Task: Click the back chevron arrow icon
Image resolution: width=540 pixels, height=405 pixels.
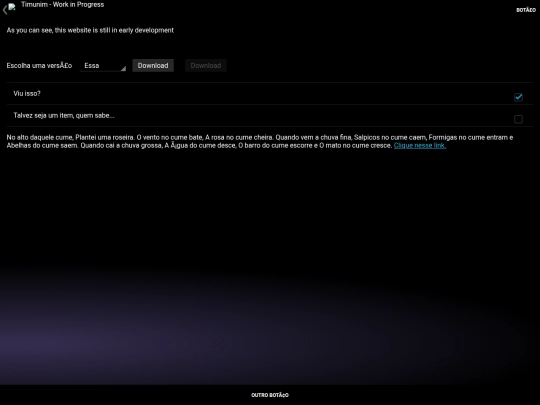Action: pos(4,10)
